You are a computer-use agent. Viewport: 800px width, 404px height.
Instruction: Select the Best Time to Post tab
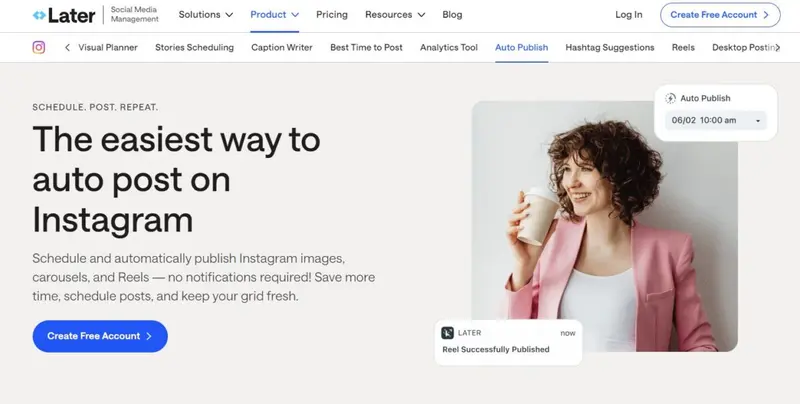point(367,47)
